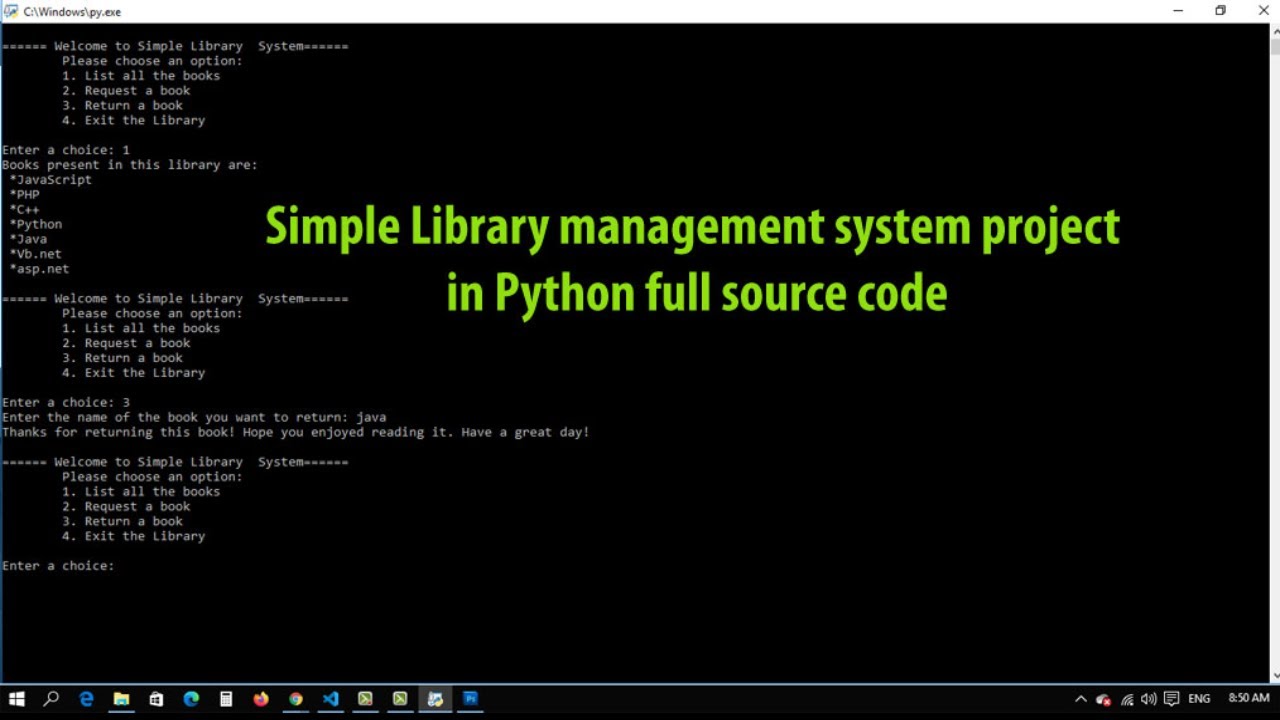This screenshot has width=1280, height=720.
Task: Click the vertical scrollbar thumb
Action: 1275,45
